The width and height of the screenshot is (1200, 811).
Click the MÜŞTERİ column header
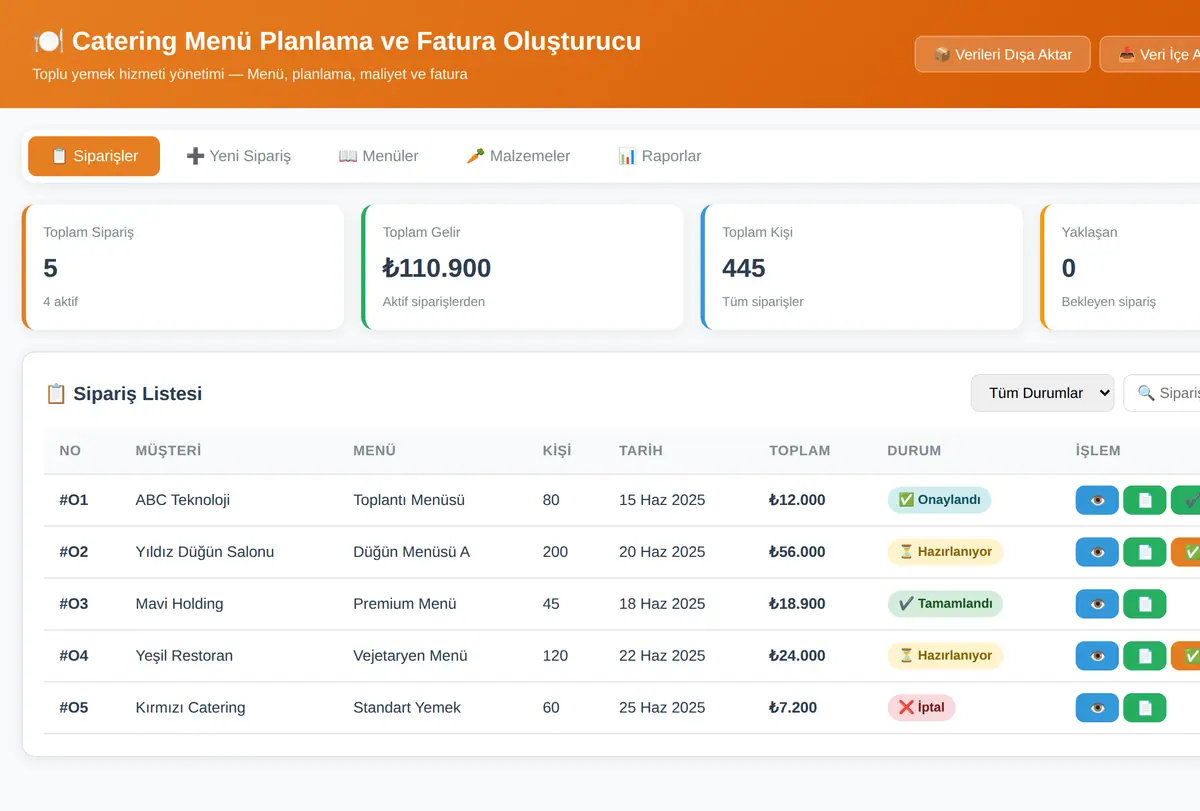pos(168,451)
